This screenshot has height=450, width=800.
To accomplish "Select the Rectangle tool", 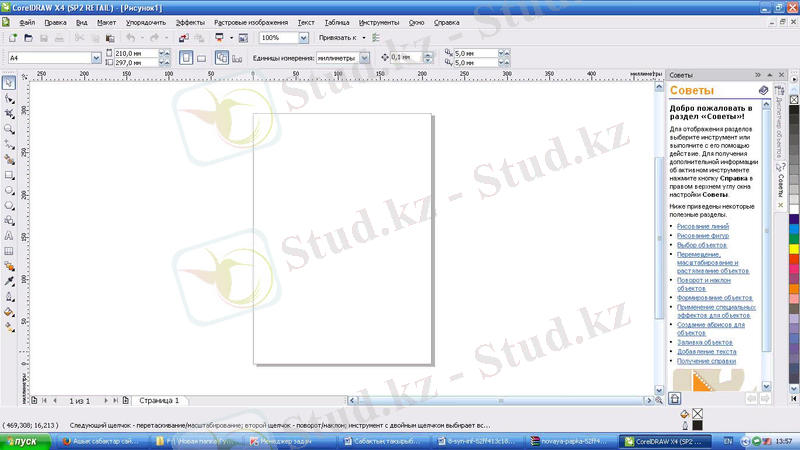I will [x=9, y=174].
